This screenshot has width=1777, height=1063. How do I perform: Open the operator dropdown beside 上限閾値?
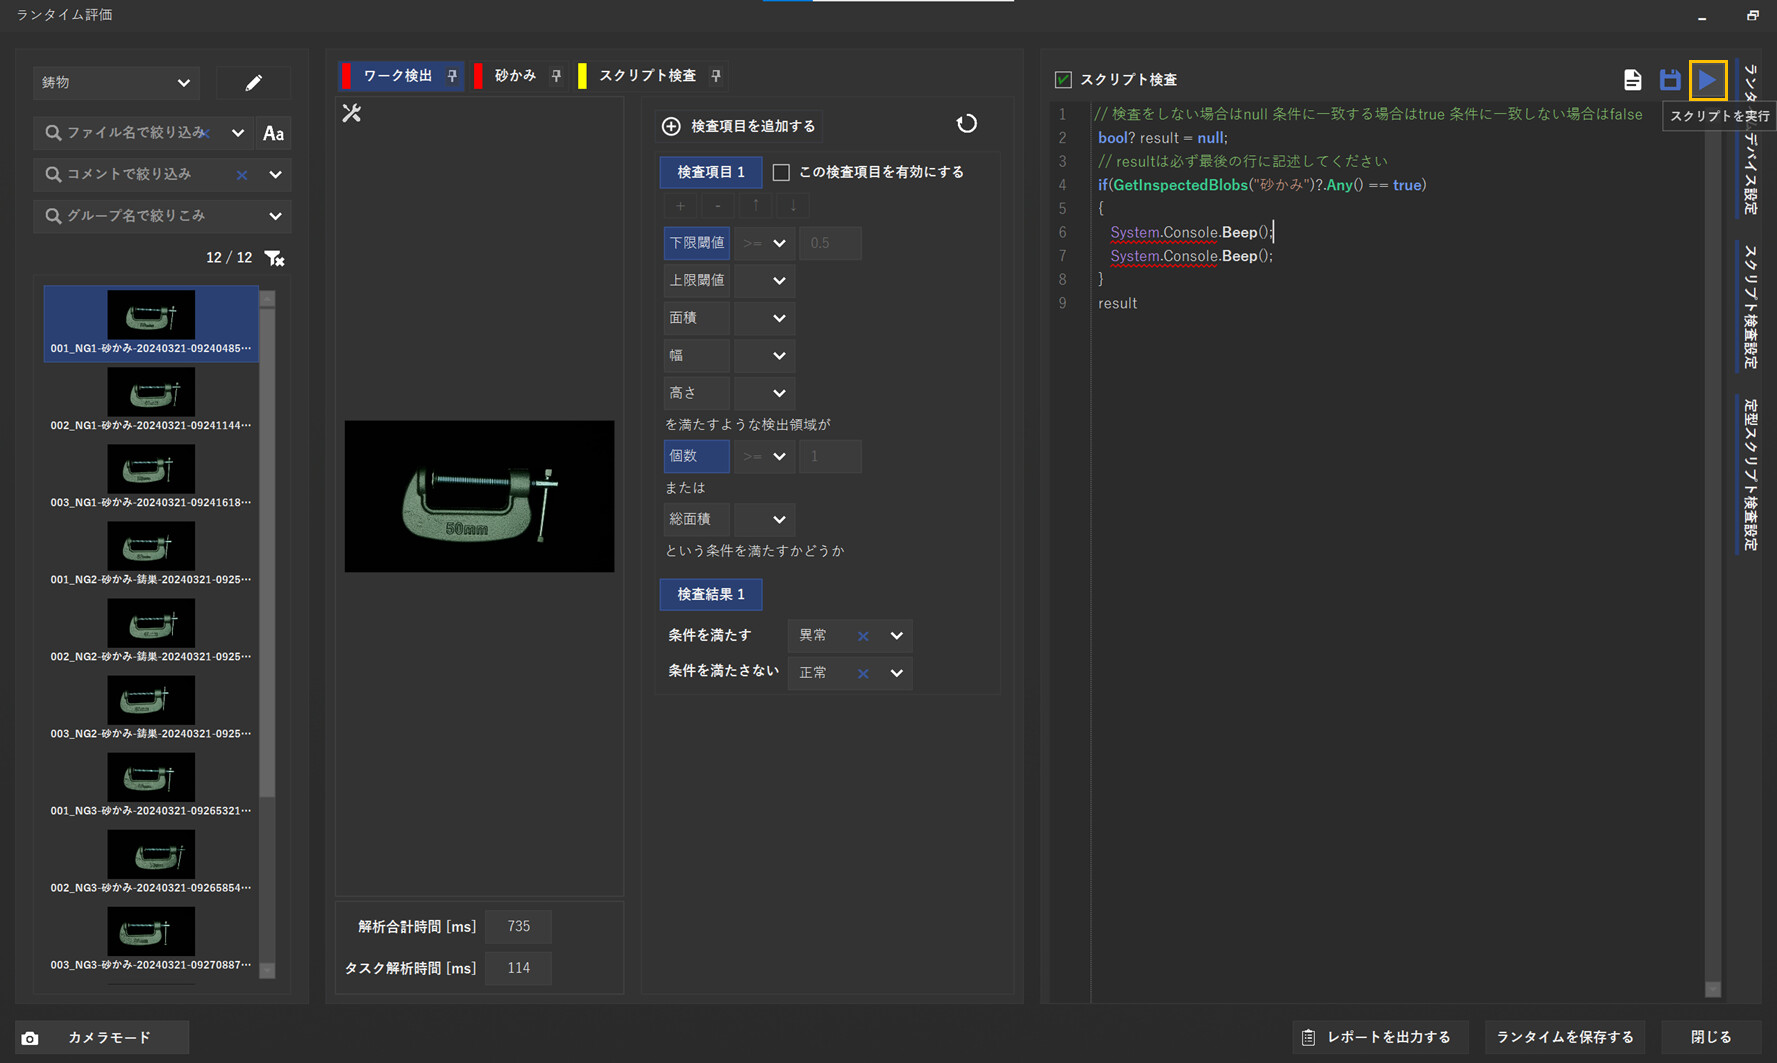[764, 281]
